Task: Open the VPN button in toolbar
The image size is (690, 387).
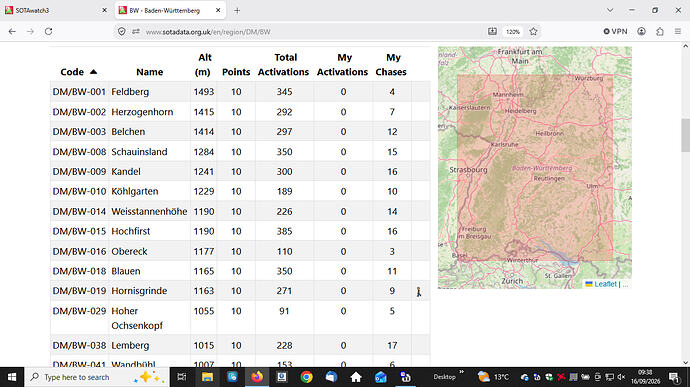Action: 615,31
